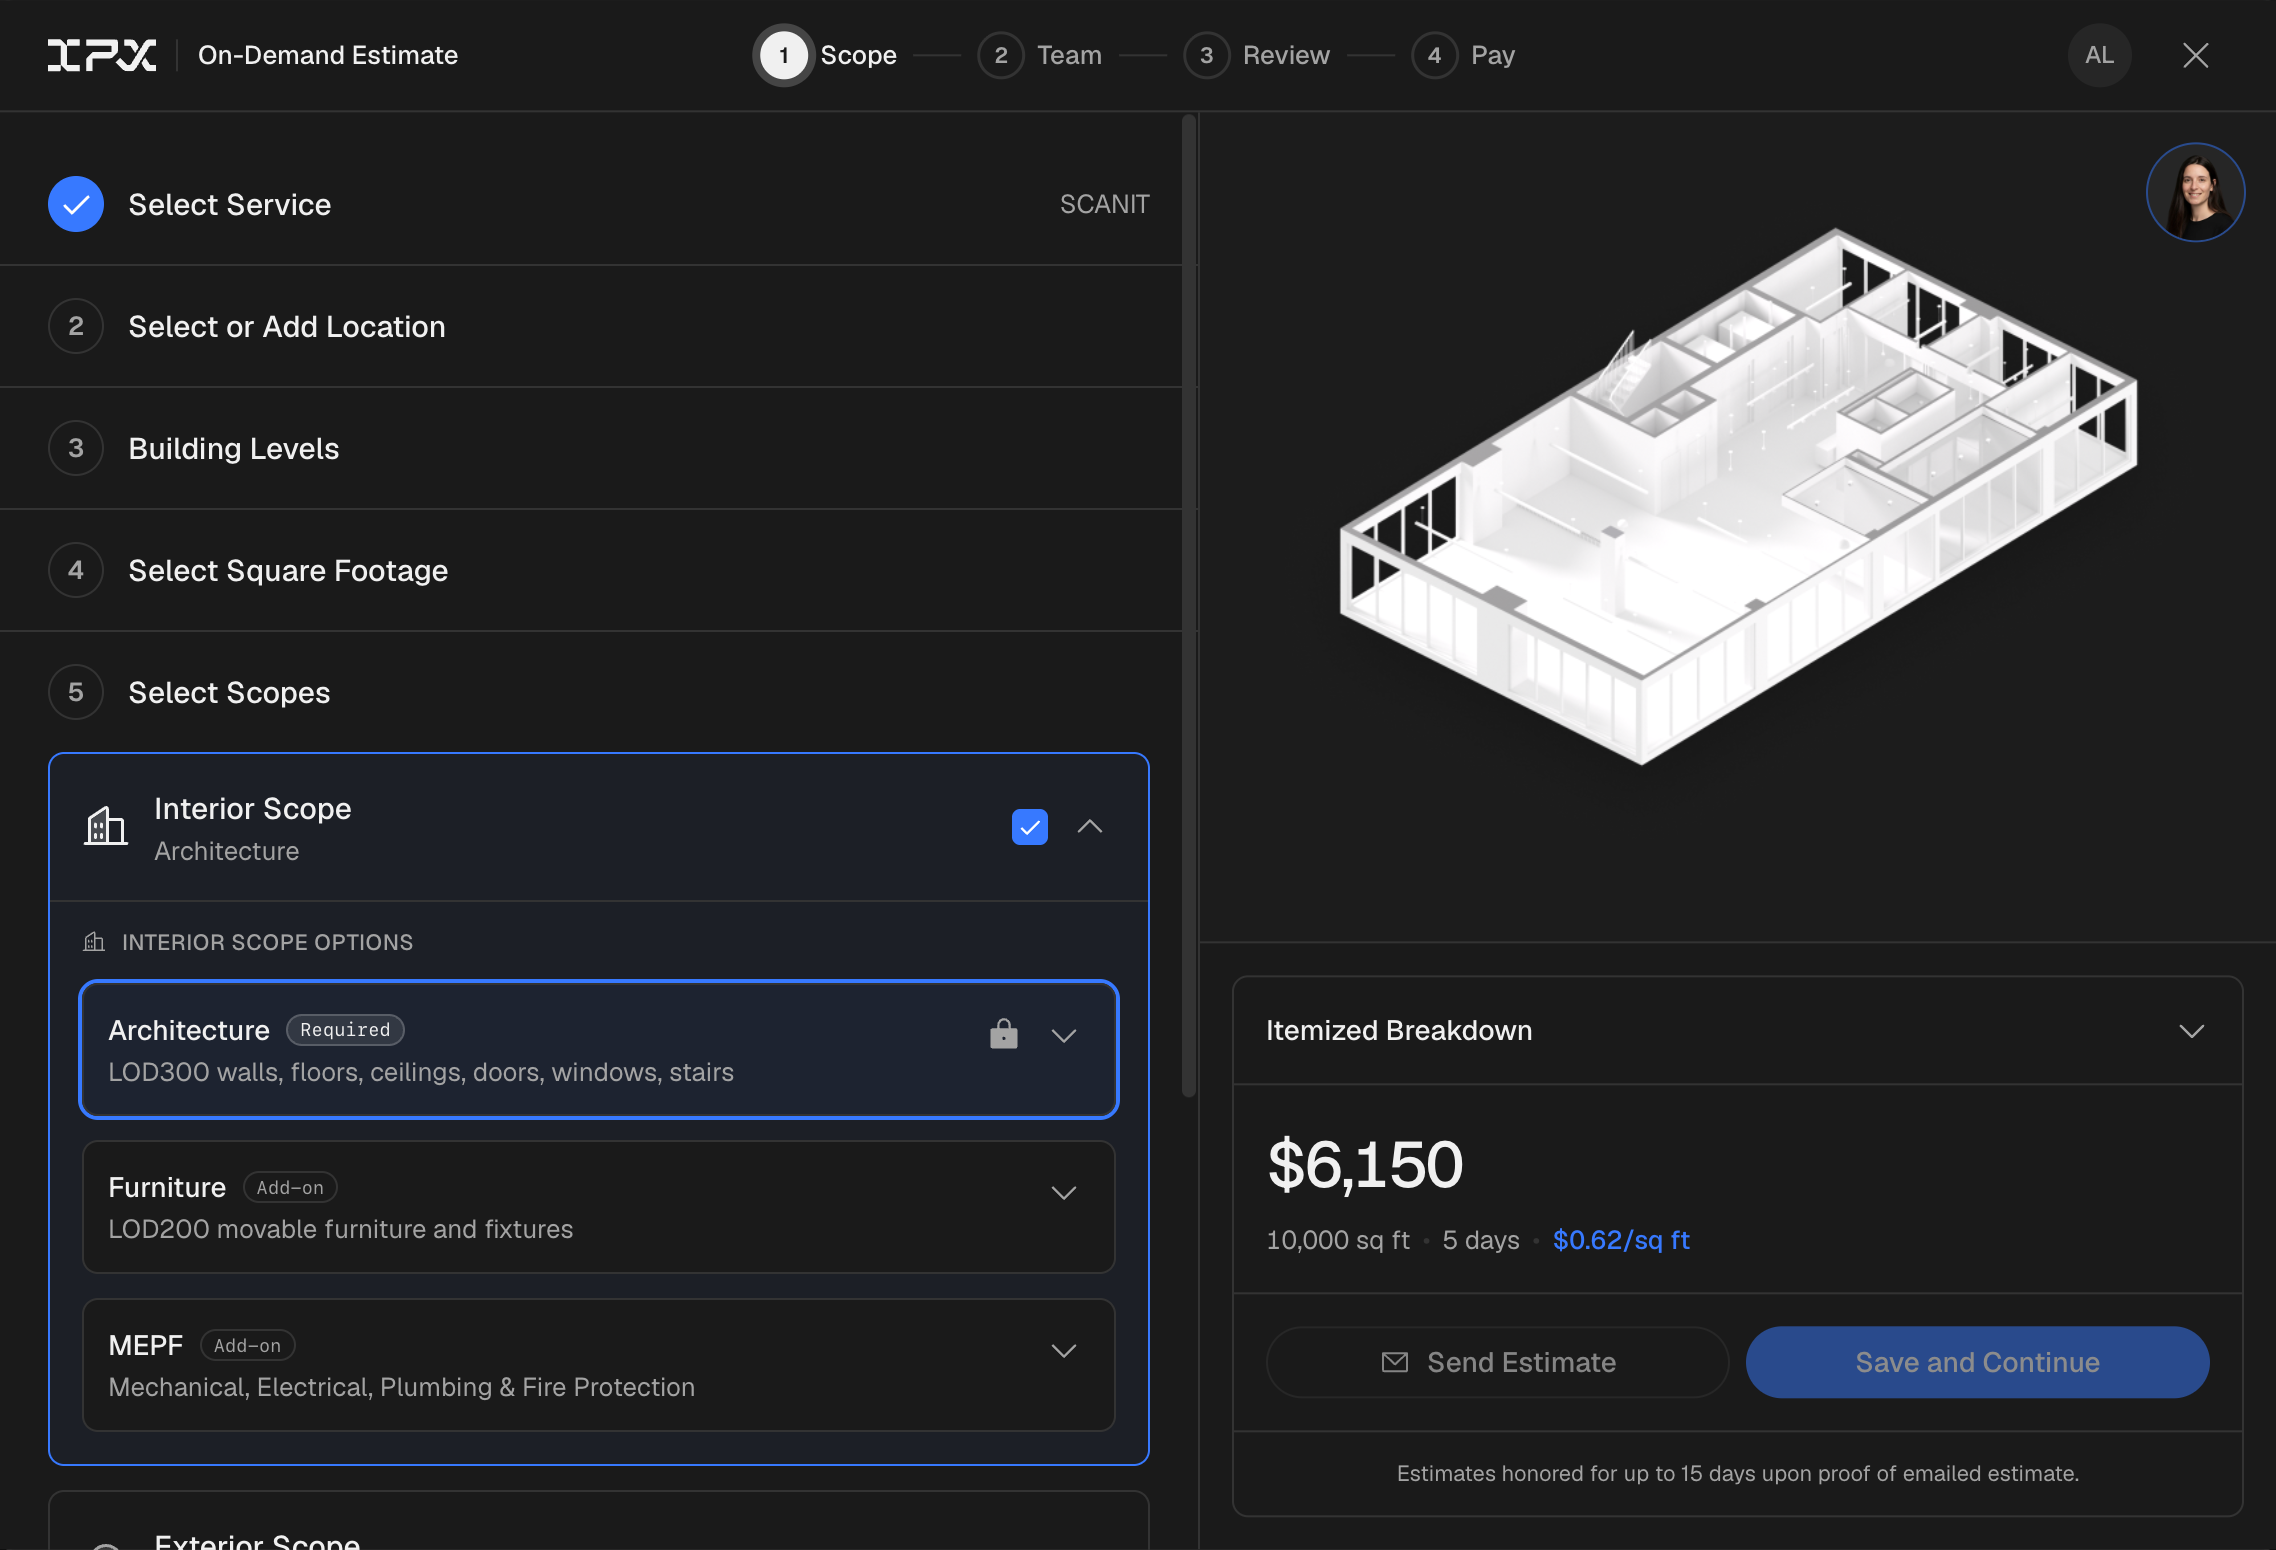Click the envelope icon in Send Estimate
Viewport: 2276px width, 1550px height.
[1395, 1362]
